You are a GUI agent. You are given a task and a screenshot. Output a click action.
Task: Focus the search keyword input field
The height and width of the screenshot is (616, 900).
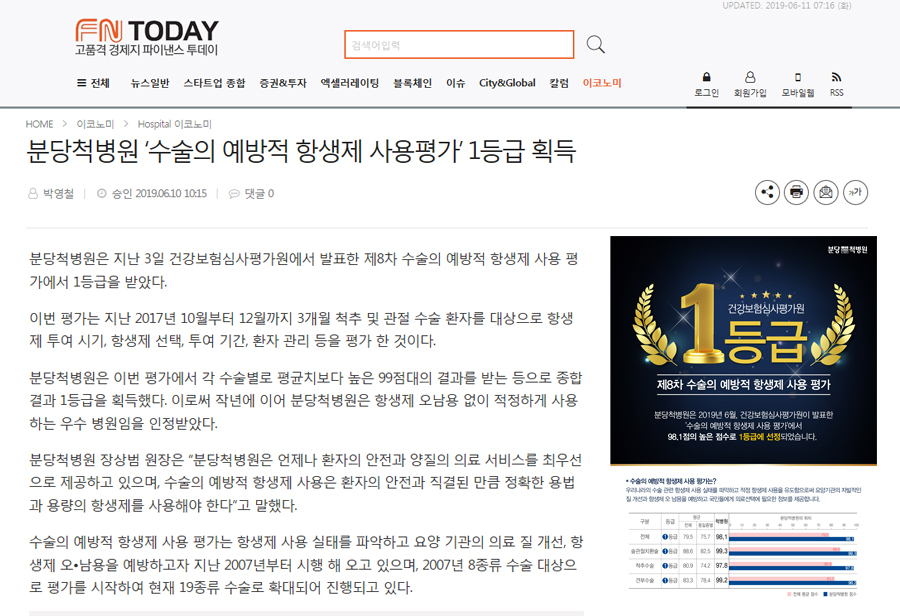459,45
